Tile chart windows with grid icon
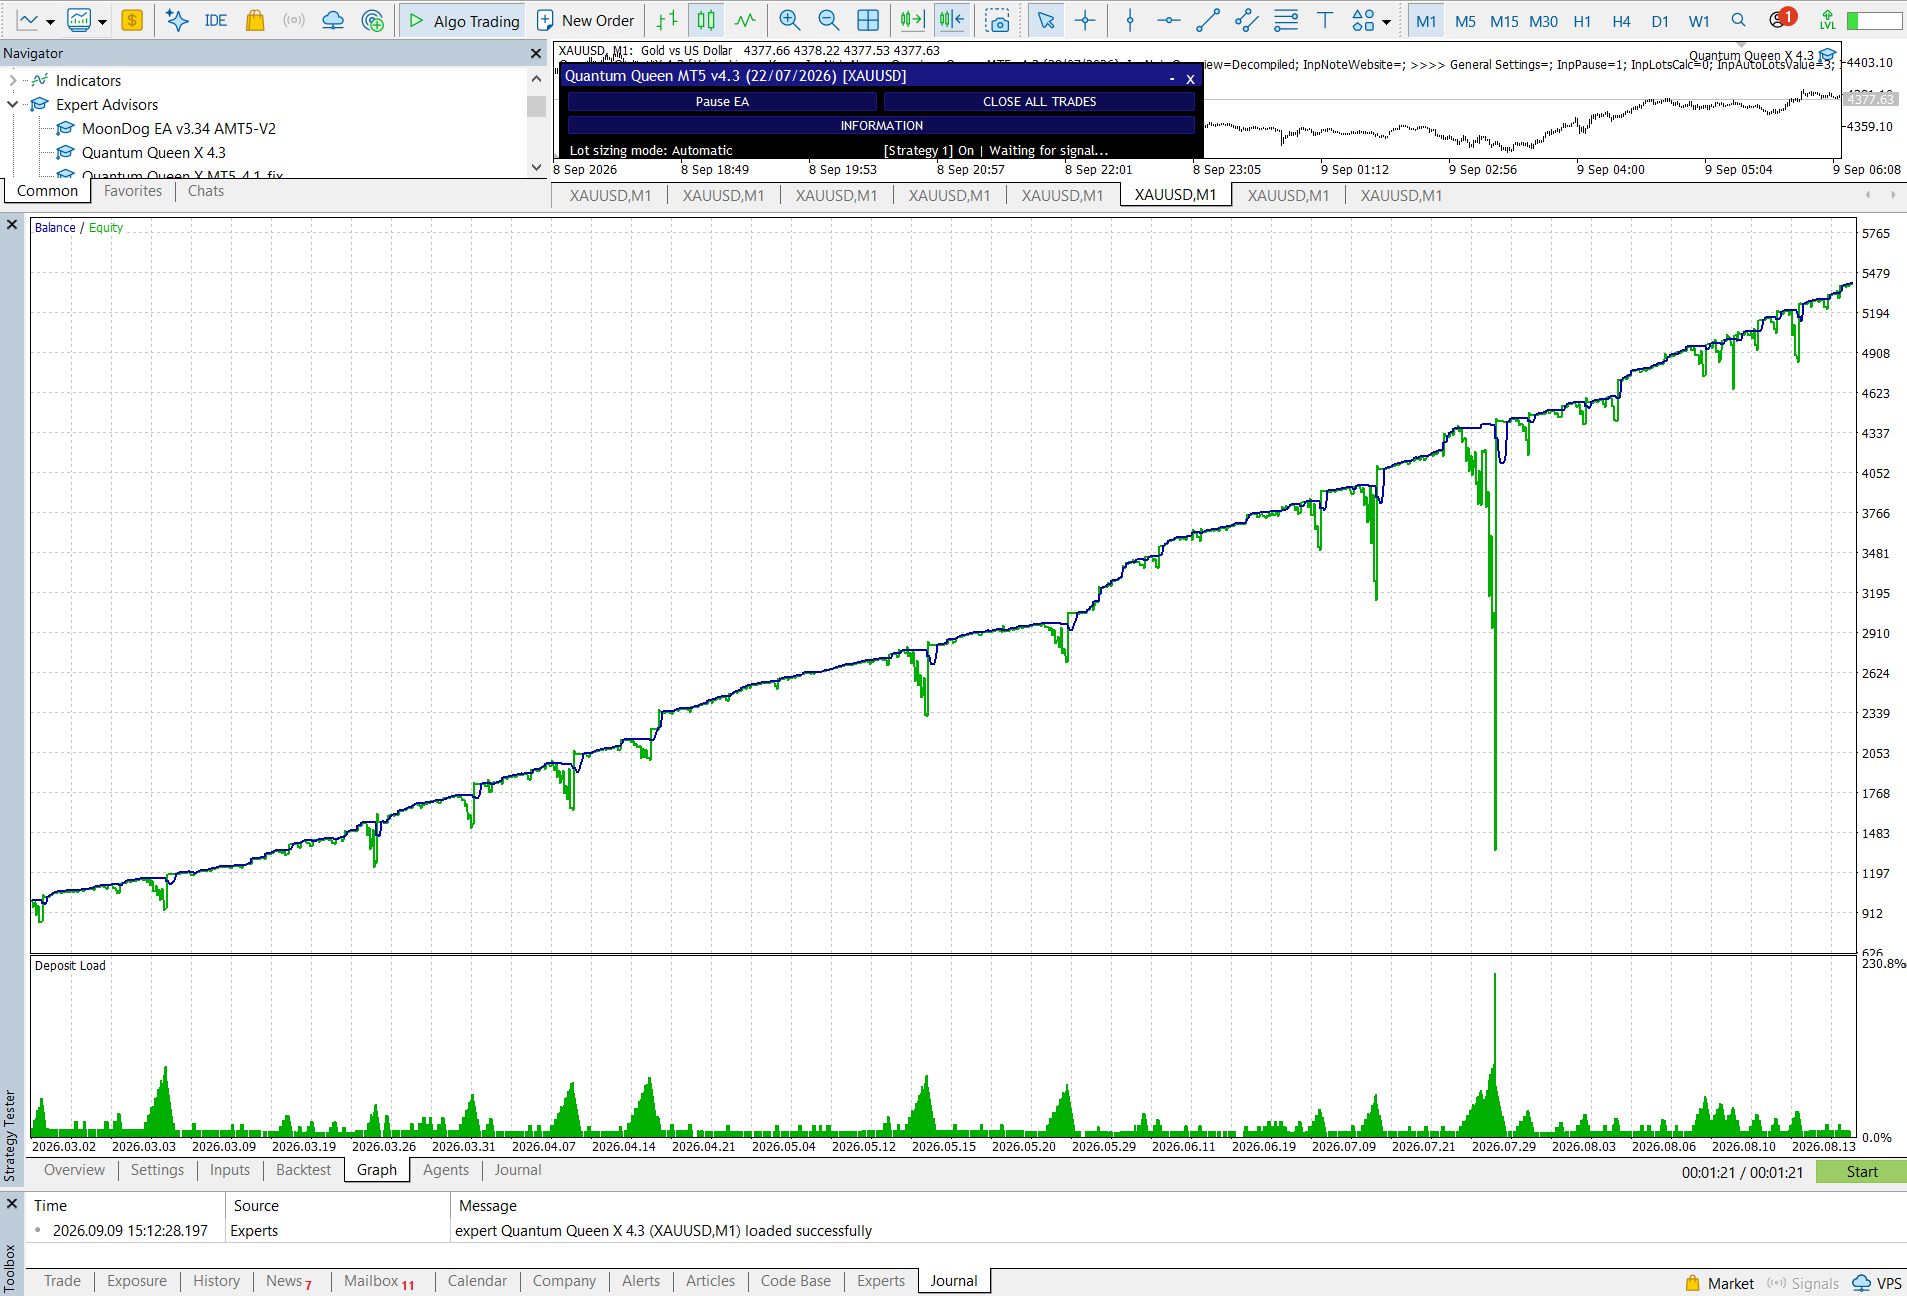The height and width of the screenshot is (1296, 1907). click(868, 20)
